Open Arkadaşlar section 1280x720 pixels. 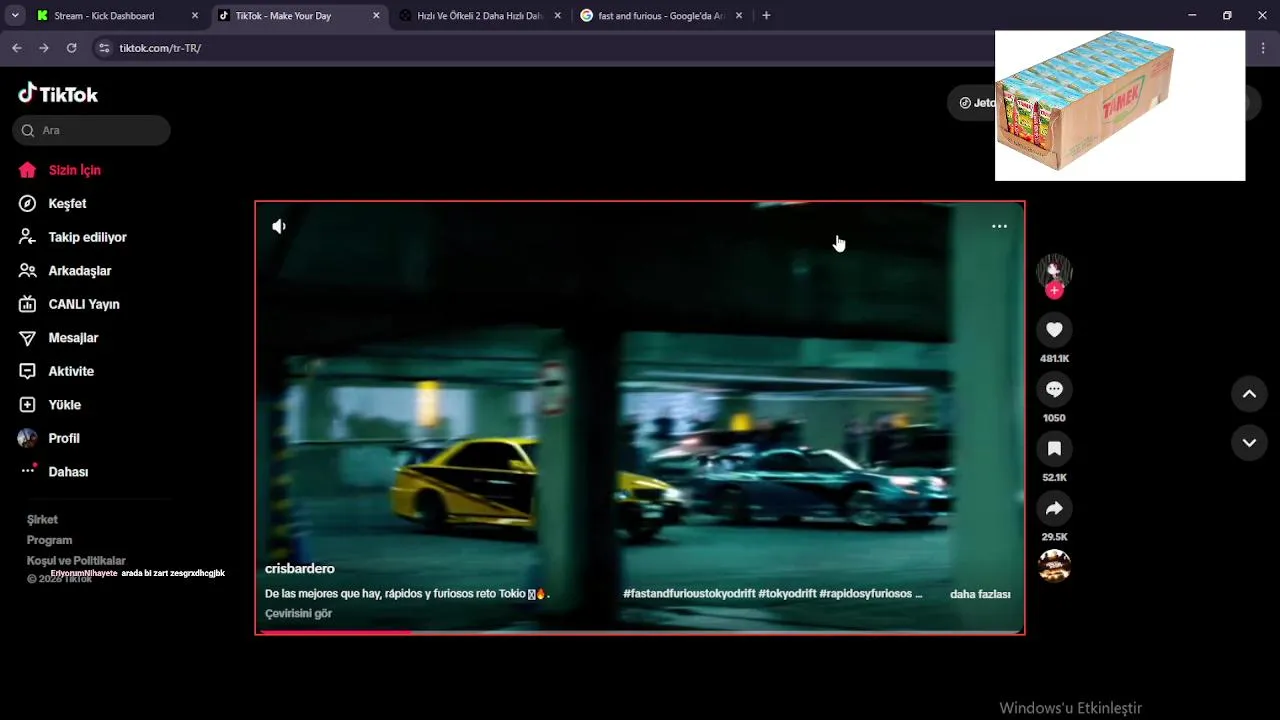click(x=80, y=271)
